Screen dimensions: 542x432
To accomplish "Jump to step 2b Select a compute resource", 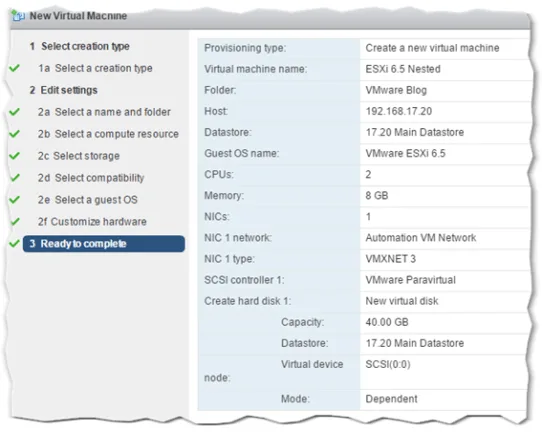I will (x=108, y=134).
